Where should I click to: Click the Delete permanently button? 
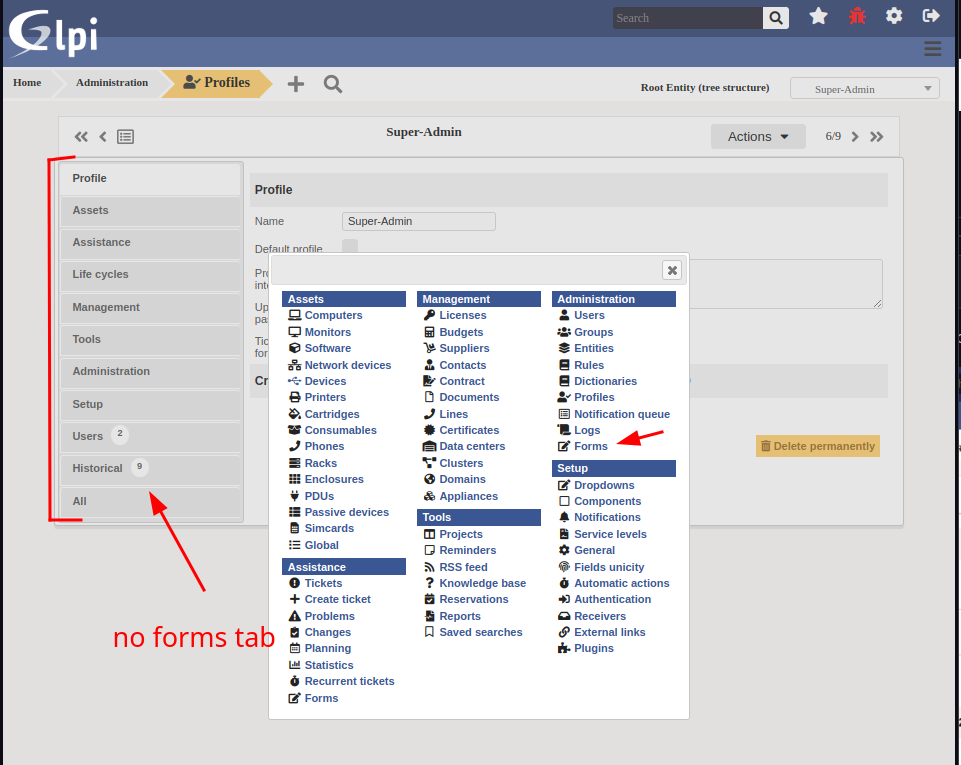pos(817,446)
